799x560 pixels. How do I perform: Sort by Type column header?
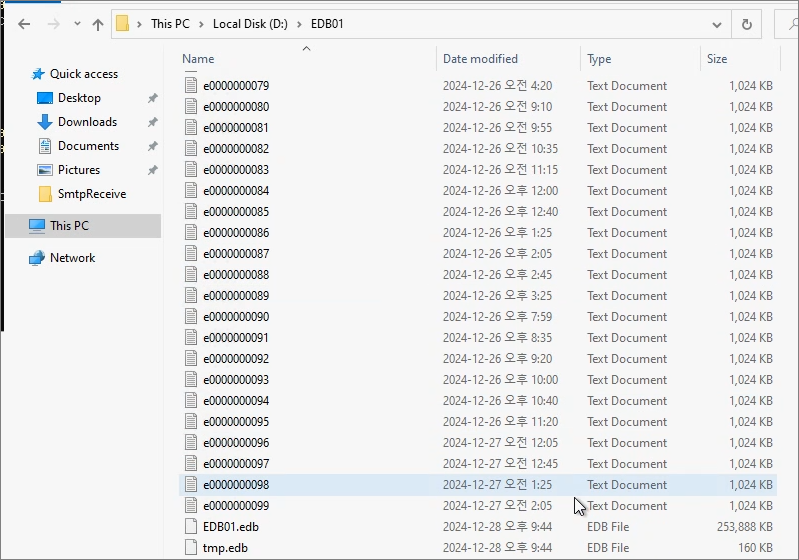(x=599, y=59)
